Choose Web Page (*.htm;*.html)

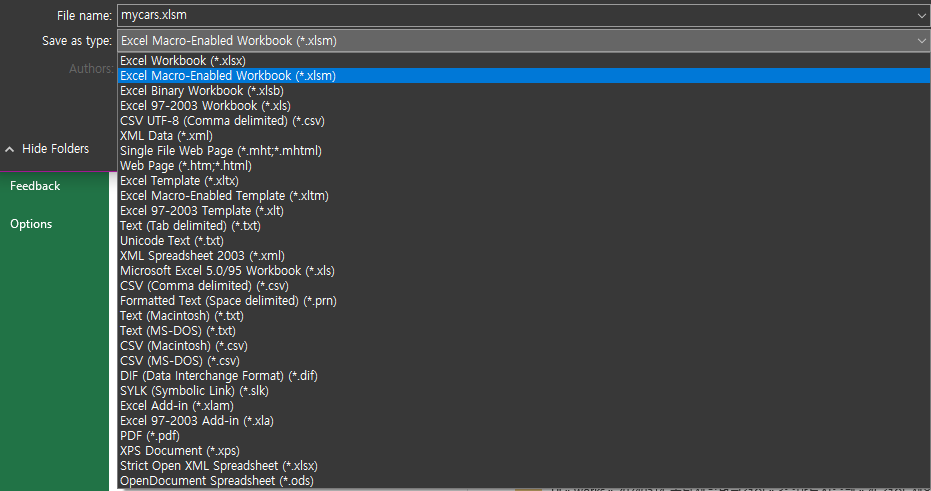click(x=524, y=166)
